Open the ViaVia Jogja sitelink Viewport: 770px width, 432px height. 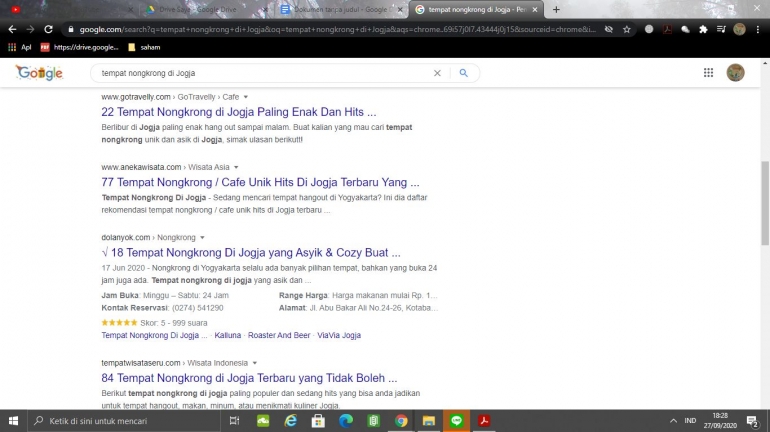[x=339, y=335]
